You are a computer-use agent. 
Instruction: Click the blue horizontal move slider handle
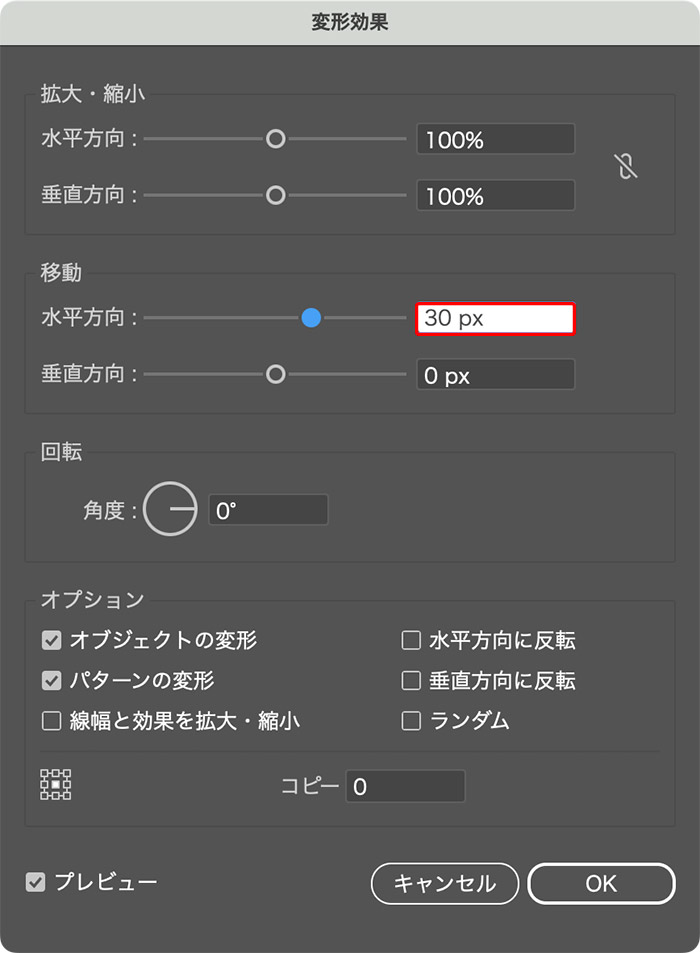click(x=311, y=318)
